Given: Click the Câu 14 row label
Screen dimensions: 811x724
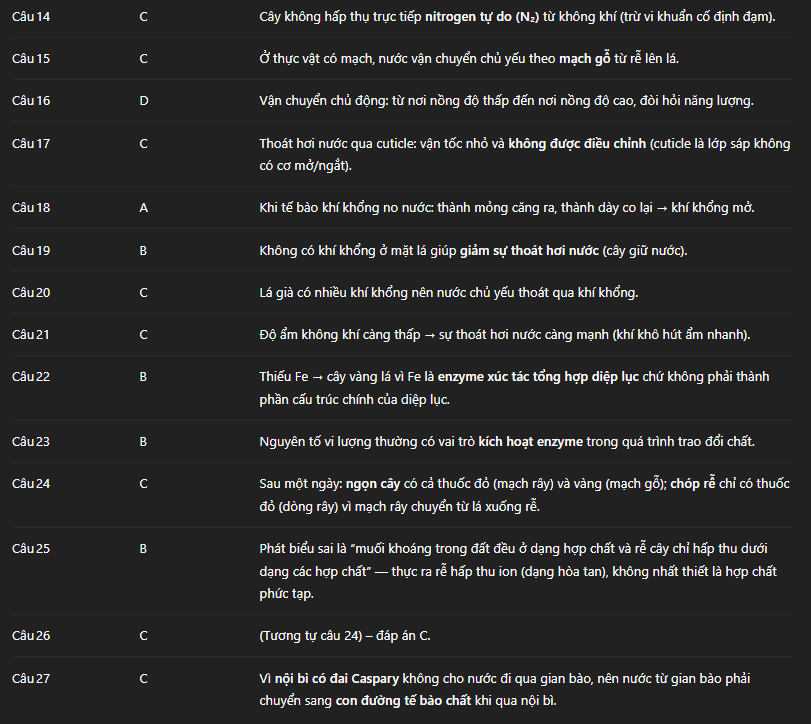Looking at the screenshot, I should (x=31, y=17).
